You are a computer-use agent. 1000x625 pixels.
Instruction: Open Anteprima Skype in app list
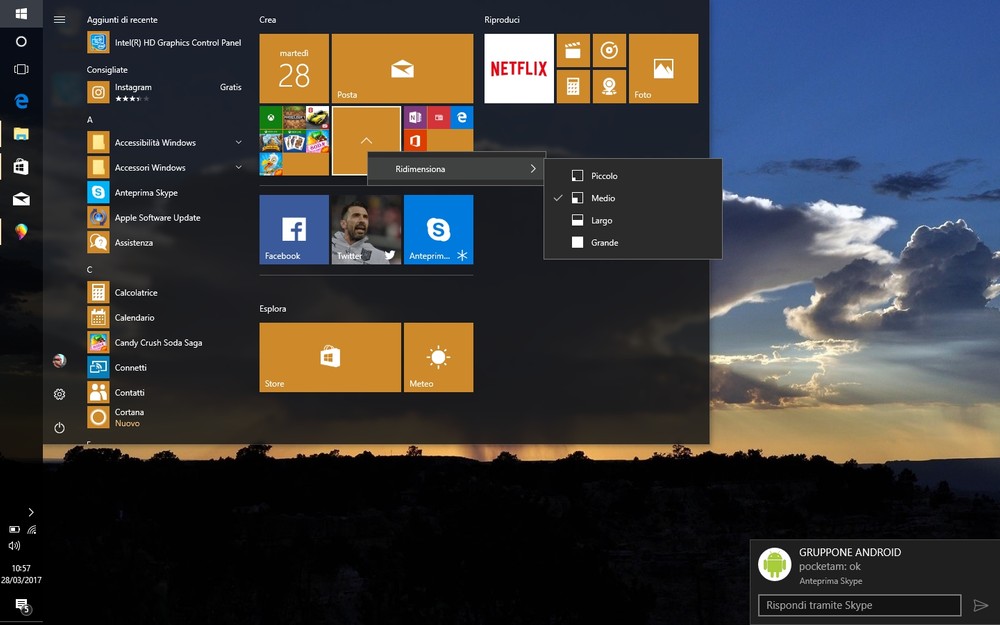pos(165,192)
